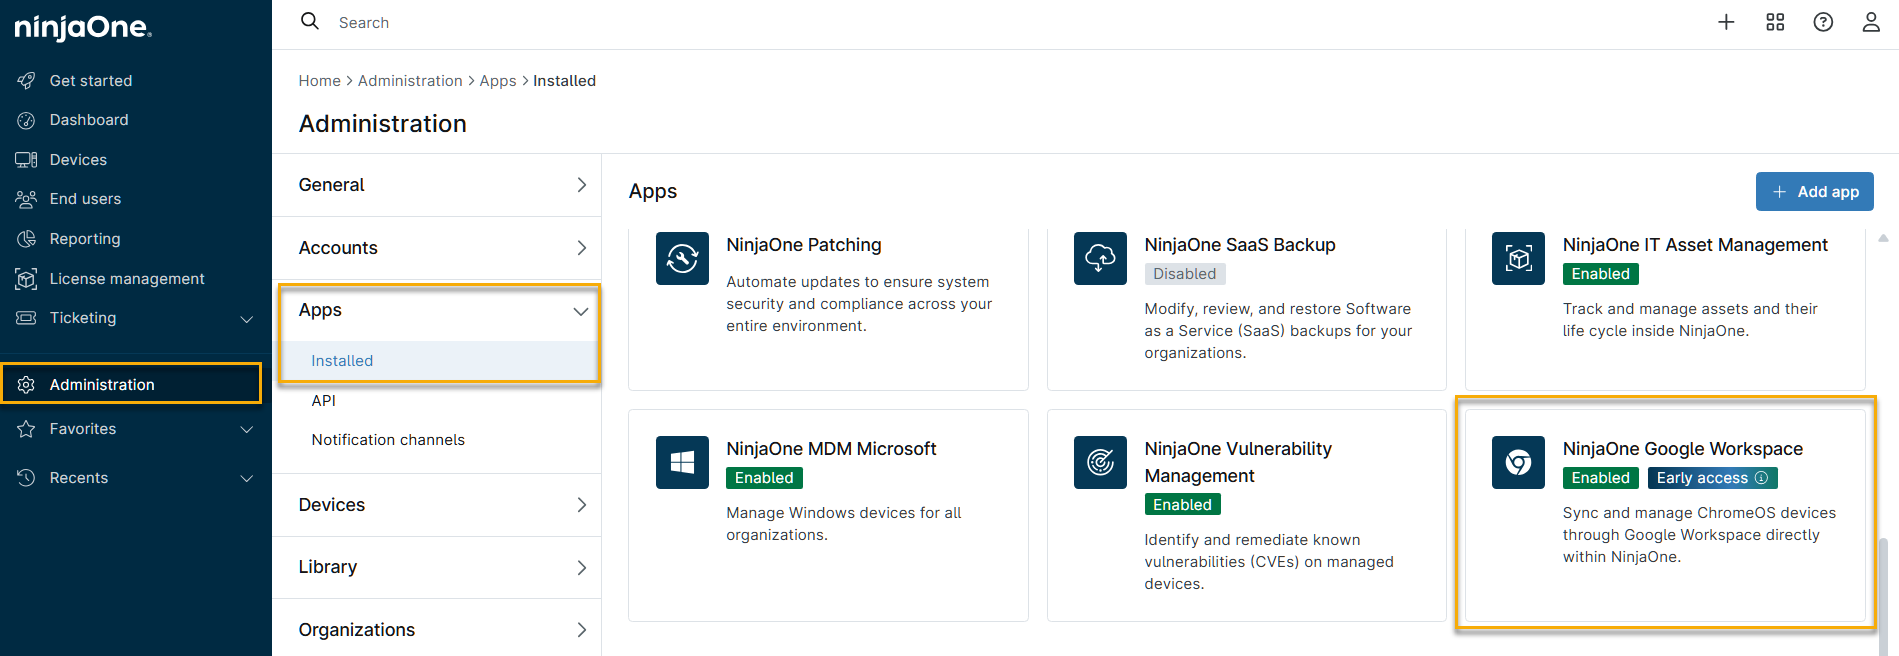Click Early access badge on Google Workspace

(1712, 478)
